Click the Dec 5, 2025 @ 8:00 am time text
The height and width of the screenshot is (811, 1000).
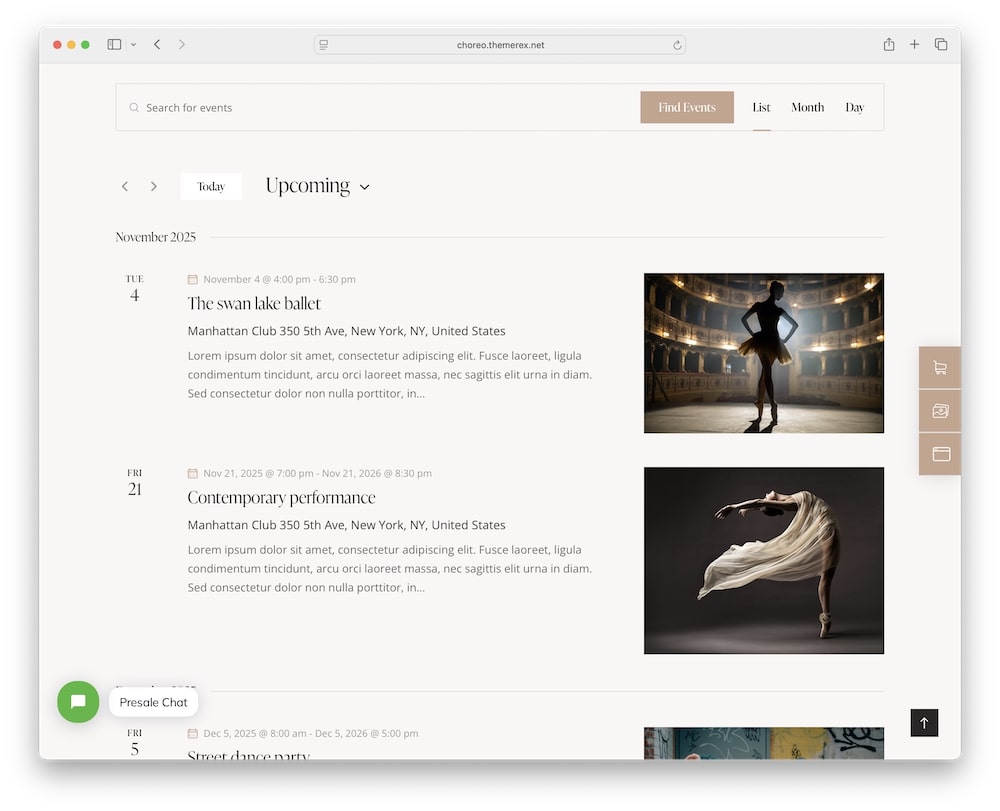click(311, 733)
